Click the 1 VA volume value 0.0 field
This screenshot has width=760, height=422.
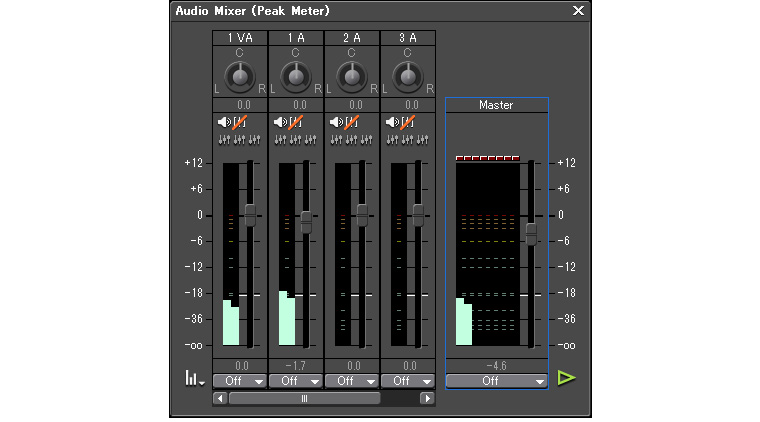point(239,366)
